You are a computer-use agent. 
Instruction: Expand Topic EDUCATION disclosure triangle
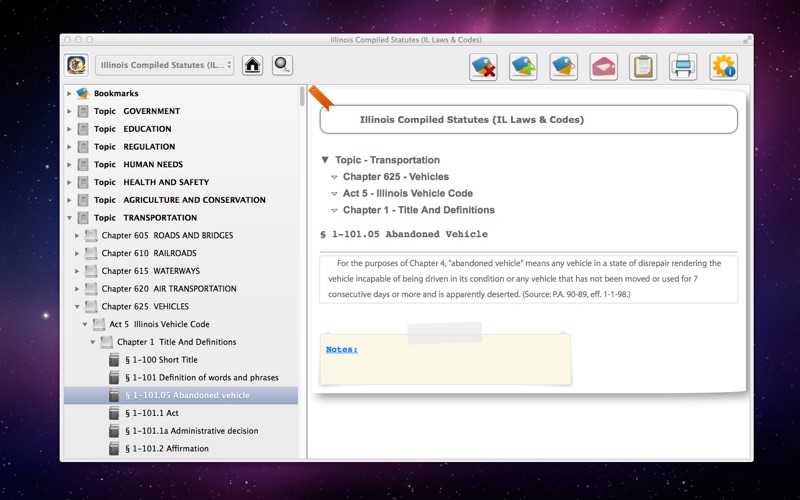click(69, 129)
